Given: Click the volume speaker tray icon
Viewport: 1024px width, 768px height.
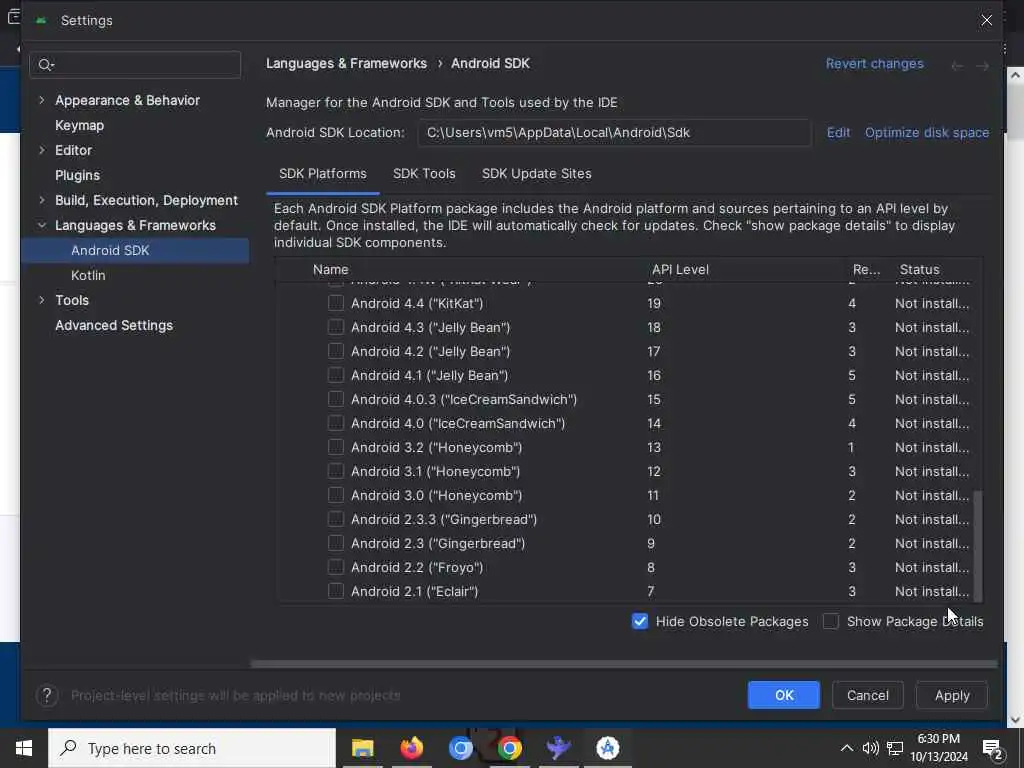Looking at the screenshot, I should coord(870,748).
